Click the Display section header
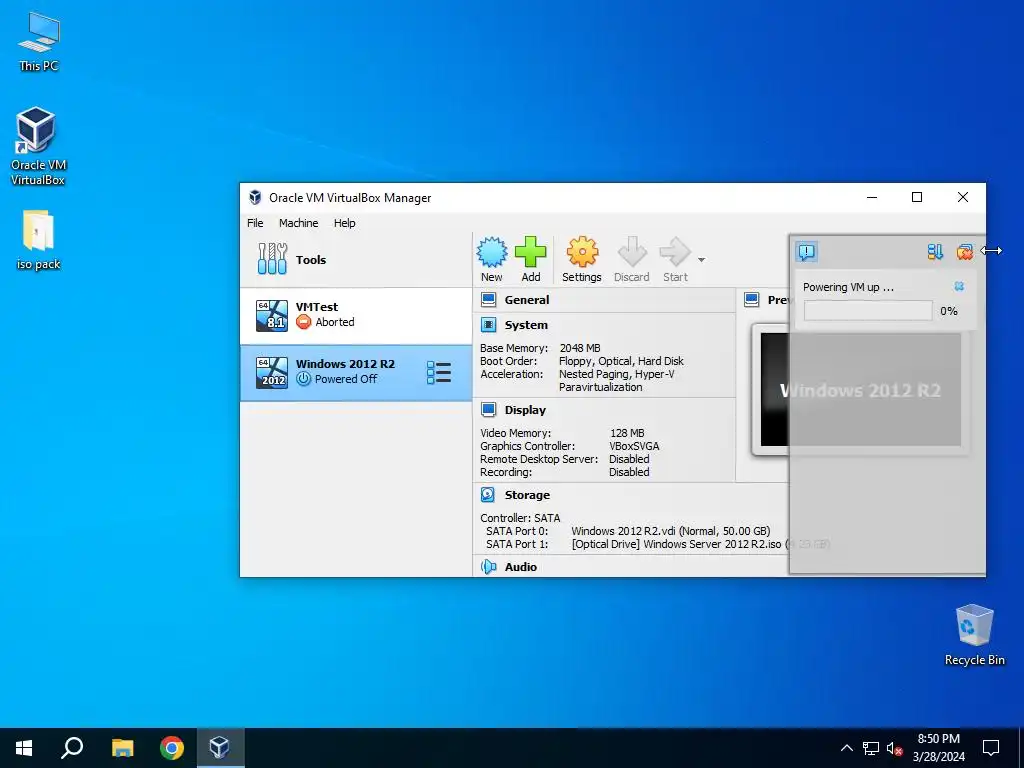 point(525,409)
